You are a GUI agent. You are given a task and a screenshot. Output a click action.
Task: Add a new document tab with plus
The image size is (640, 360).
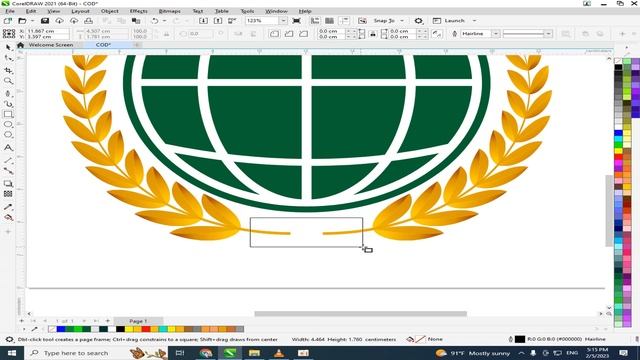point(137,45)
